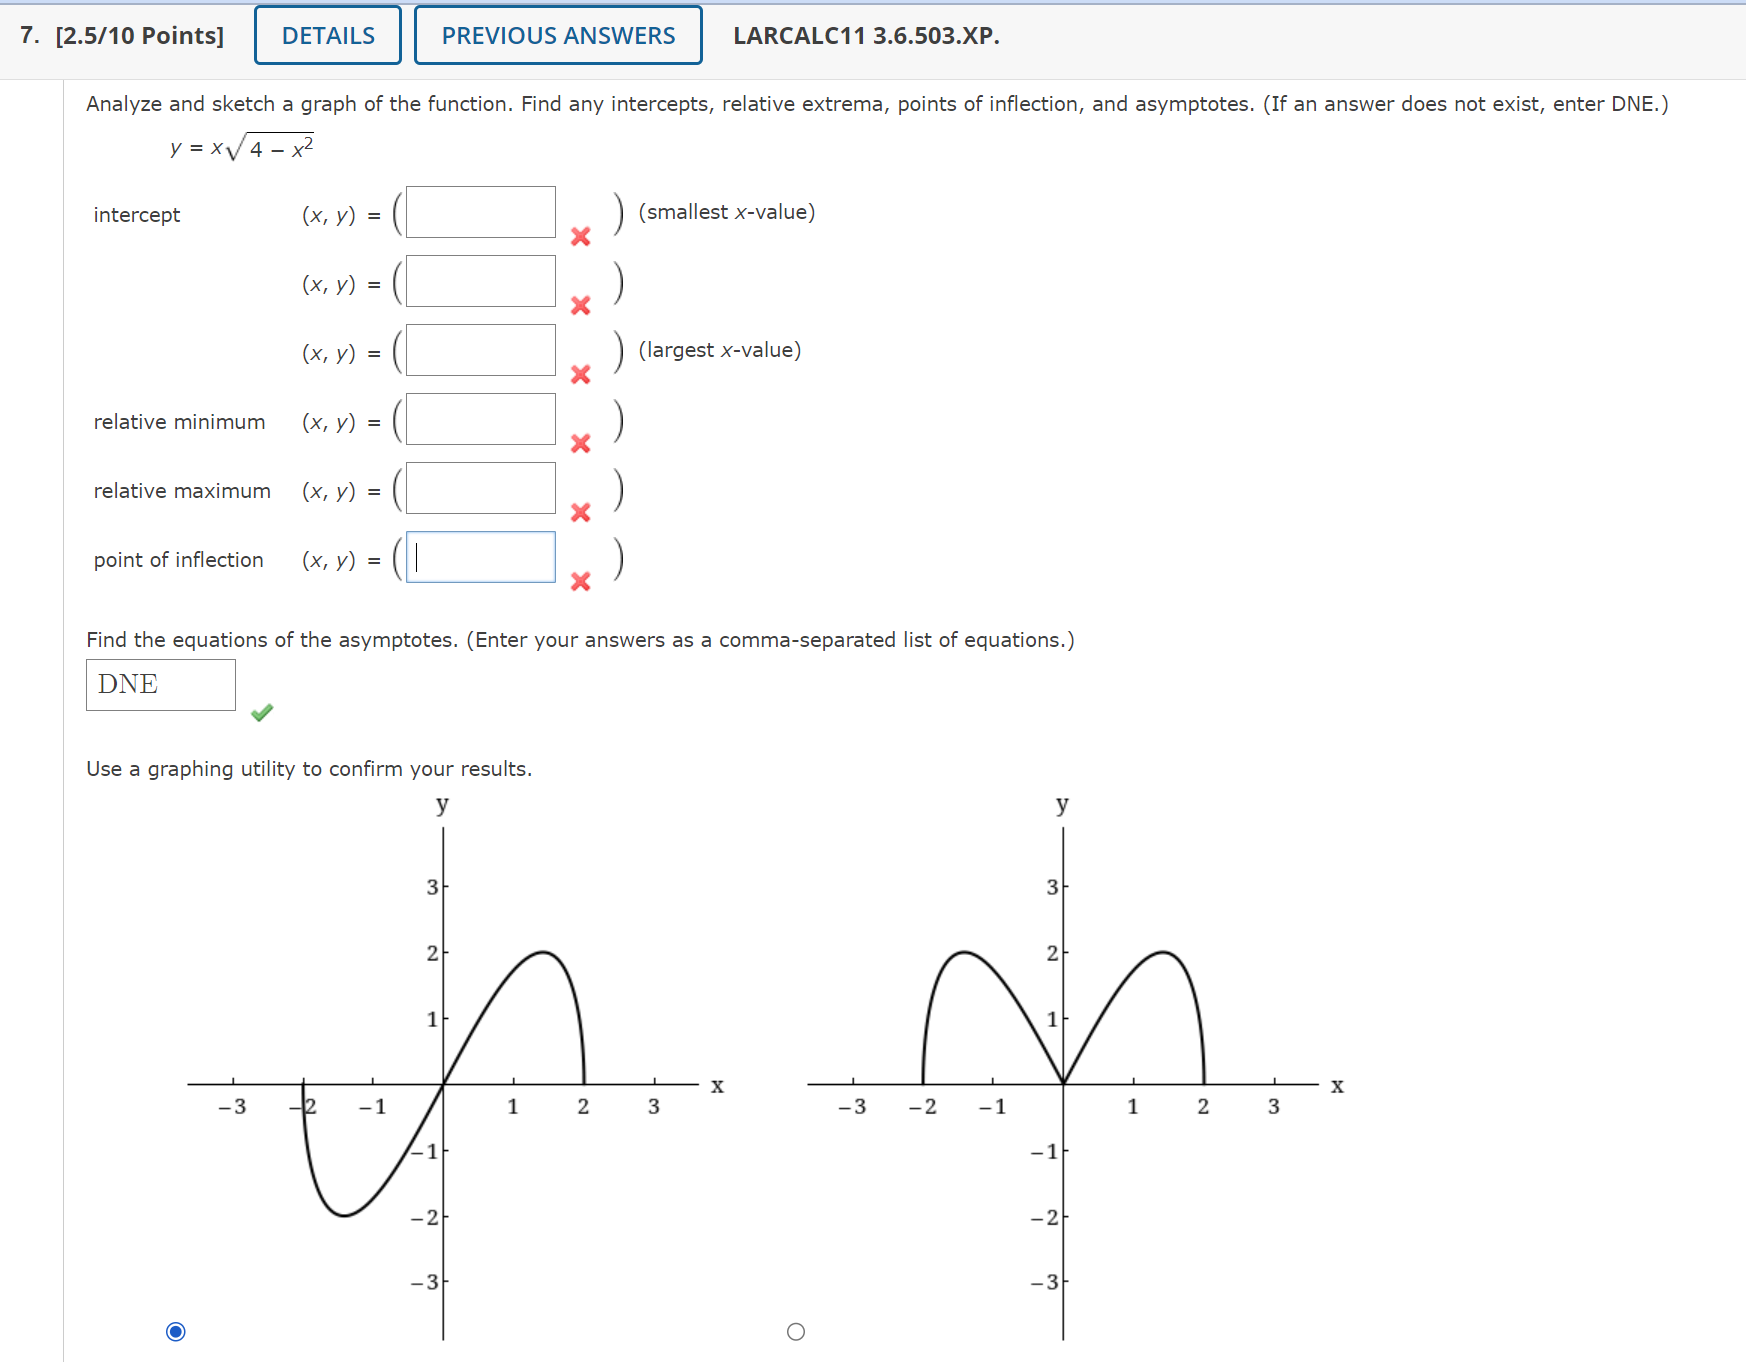Click the red X beside the relative maximum answer
Viewport: 1746px width, 1362px height.
581,513
